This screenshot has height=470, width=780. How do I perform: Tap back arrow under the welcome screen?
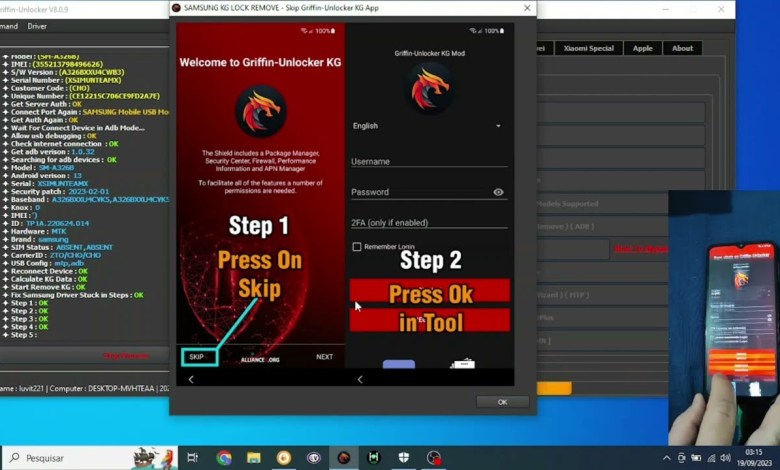tap(191, 379)
